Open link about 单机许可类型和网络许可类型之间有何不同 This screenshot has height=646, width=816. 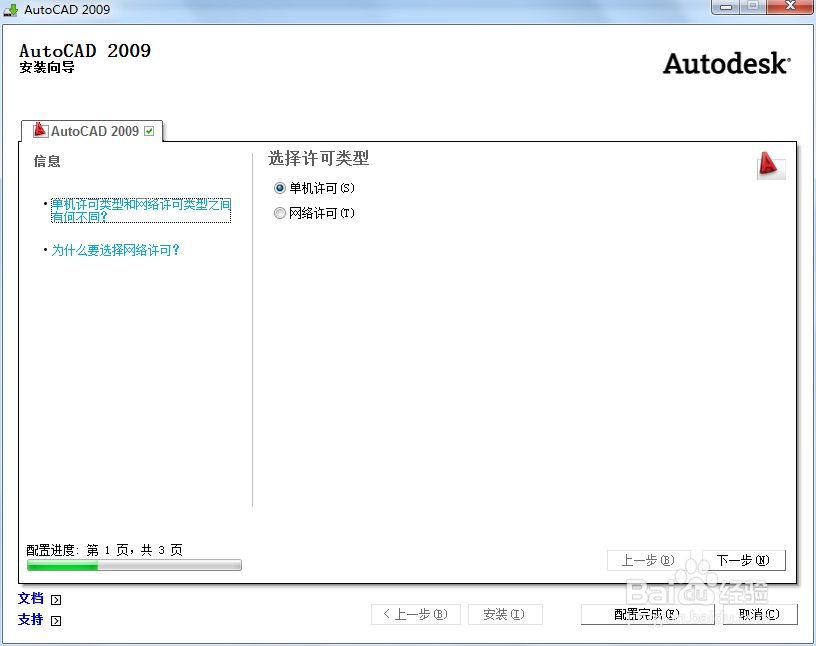pyautogui.click(x=141, y=210)
